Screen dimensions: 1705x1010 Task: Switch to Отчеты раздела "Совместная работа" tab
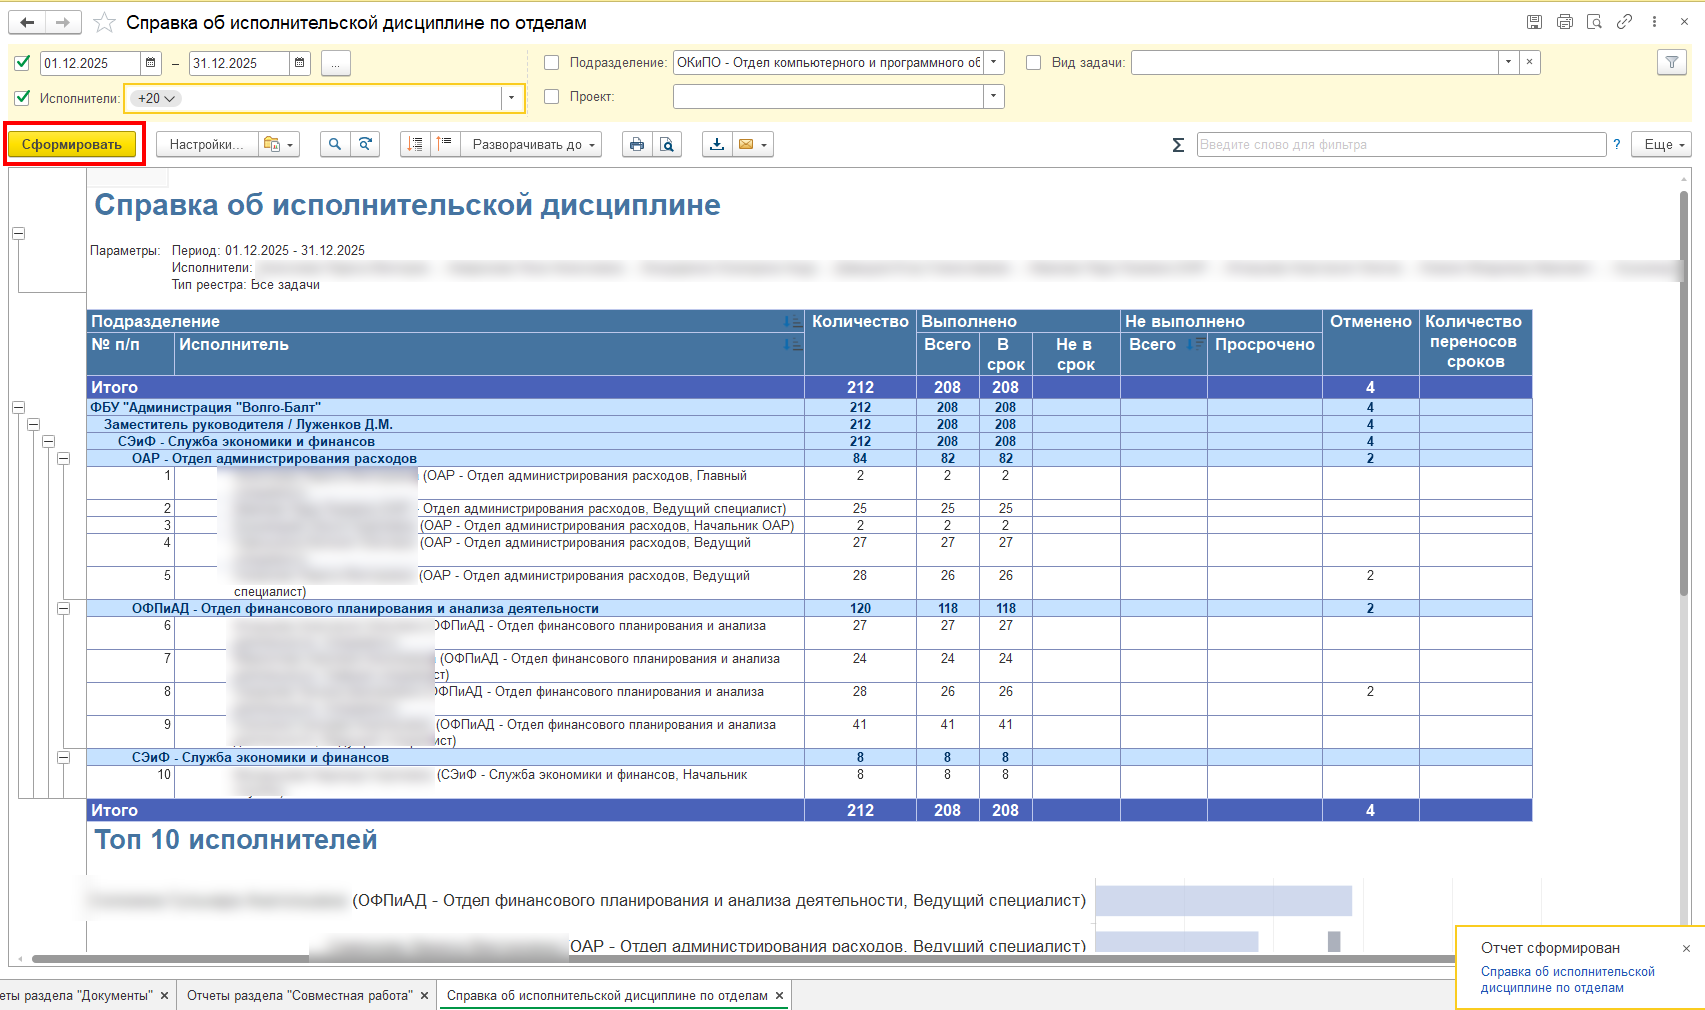pyautogui.click(x=299, y=996)
